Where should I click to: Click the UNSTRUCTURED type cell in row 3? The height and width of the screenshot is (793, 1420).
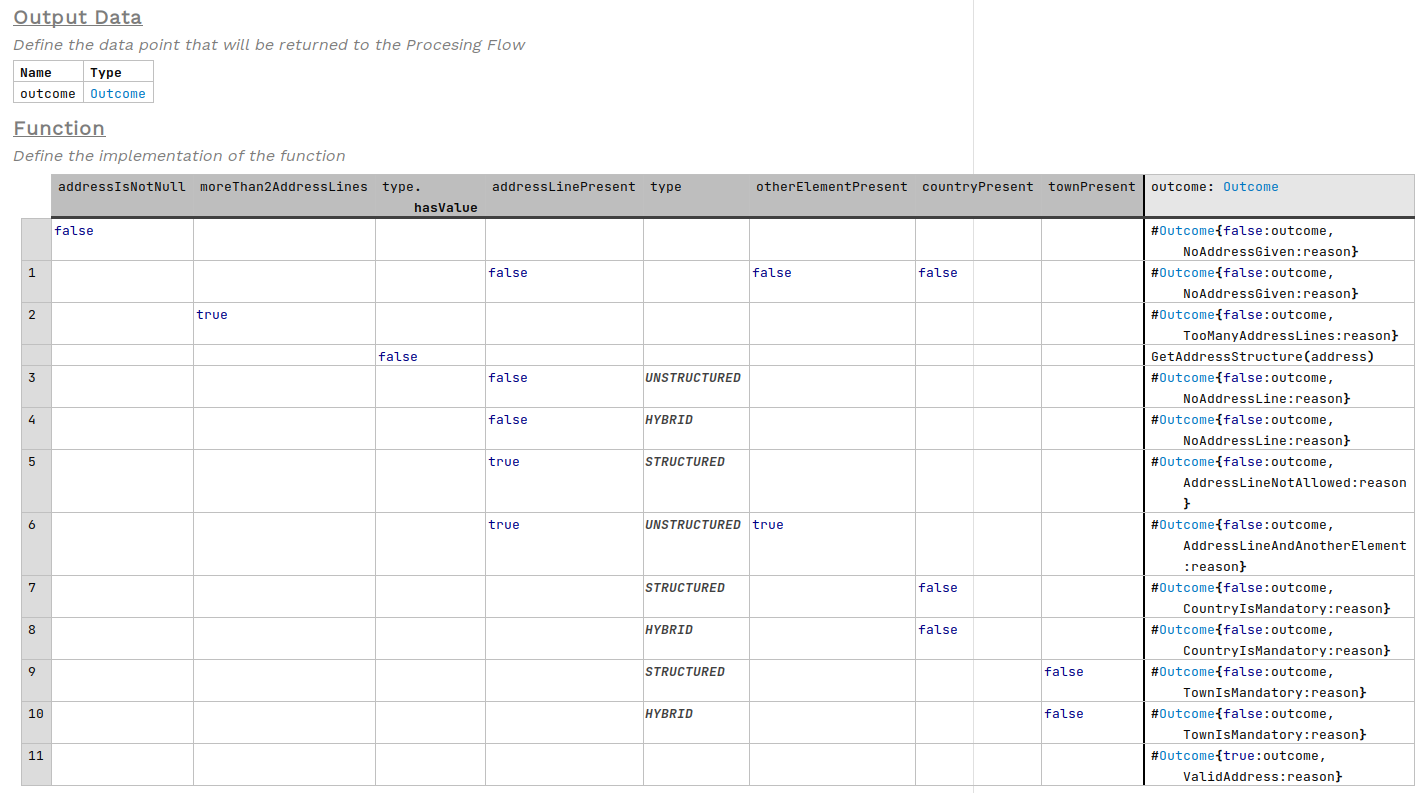point(693,377)
